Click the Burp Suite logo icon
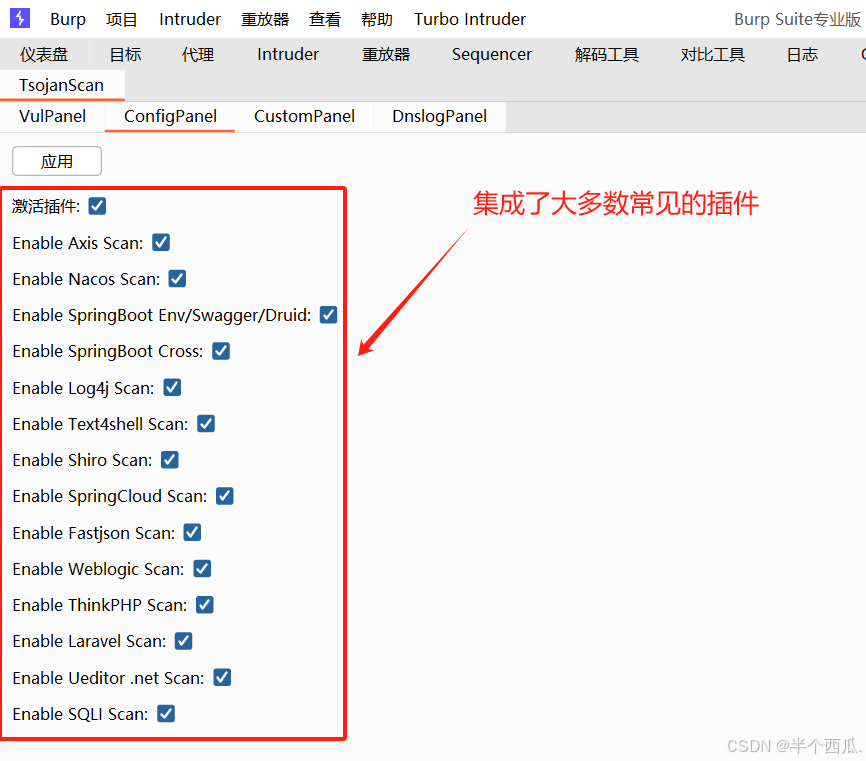Viewport: 866px width, 761px height. [x=20, y=18]
